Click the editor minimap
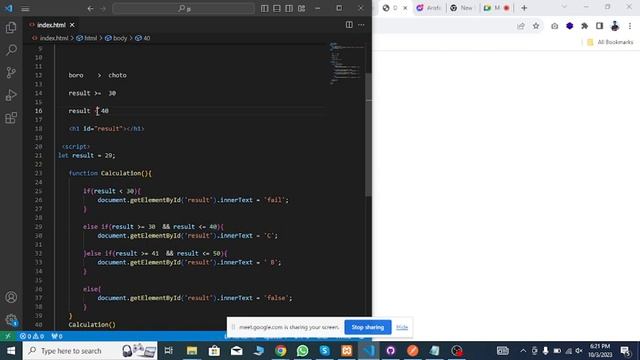The height and width of the screenshot is (360, 640). [346, 63]
